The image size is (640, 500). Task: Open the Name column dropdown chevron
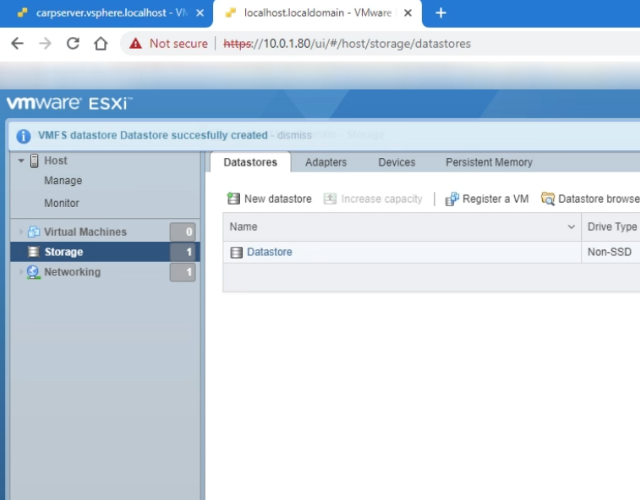pyautogui.click(x=571, y=227)
